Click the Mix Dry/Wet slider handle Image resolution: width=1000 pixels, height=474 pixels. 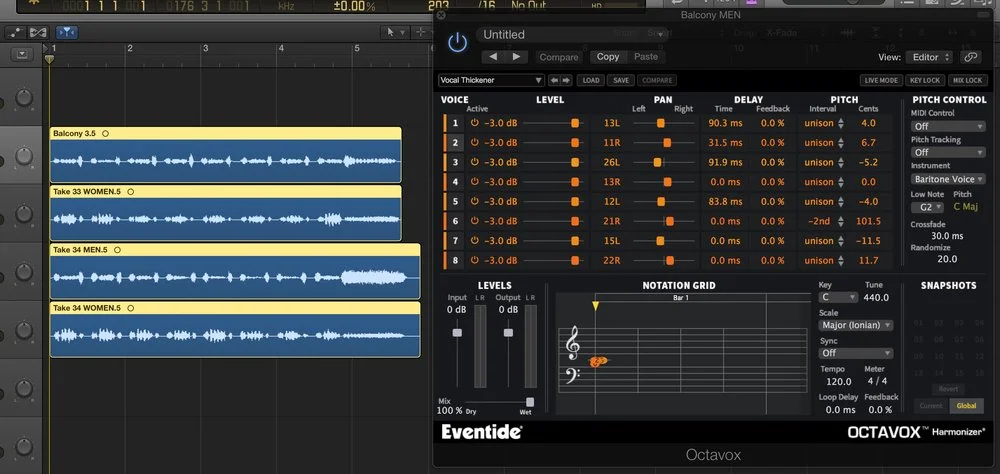point(529,402)
